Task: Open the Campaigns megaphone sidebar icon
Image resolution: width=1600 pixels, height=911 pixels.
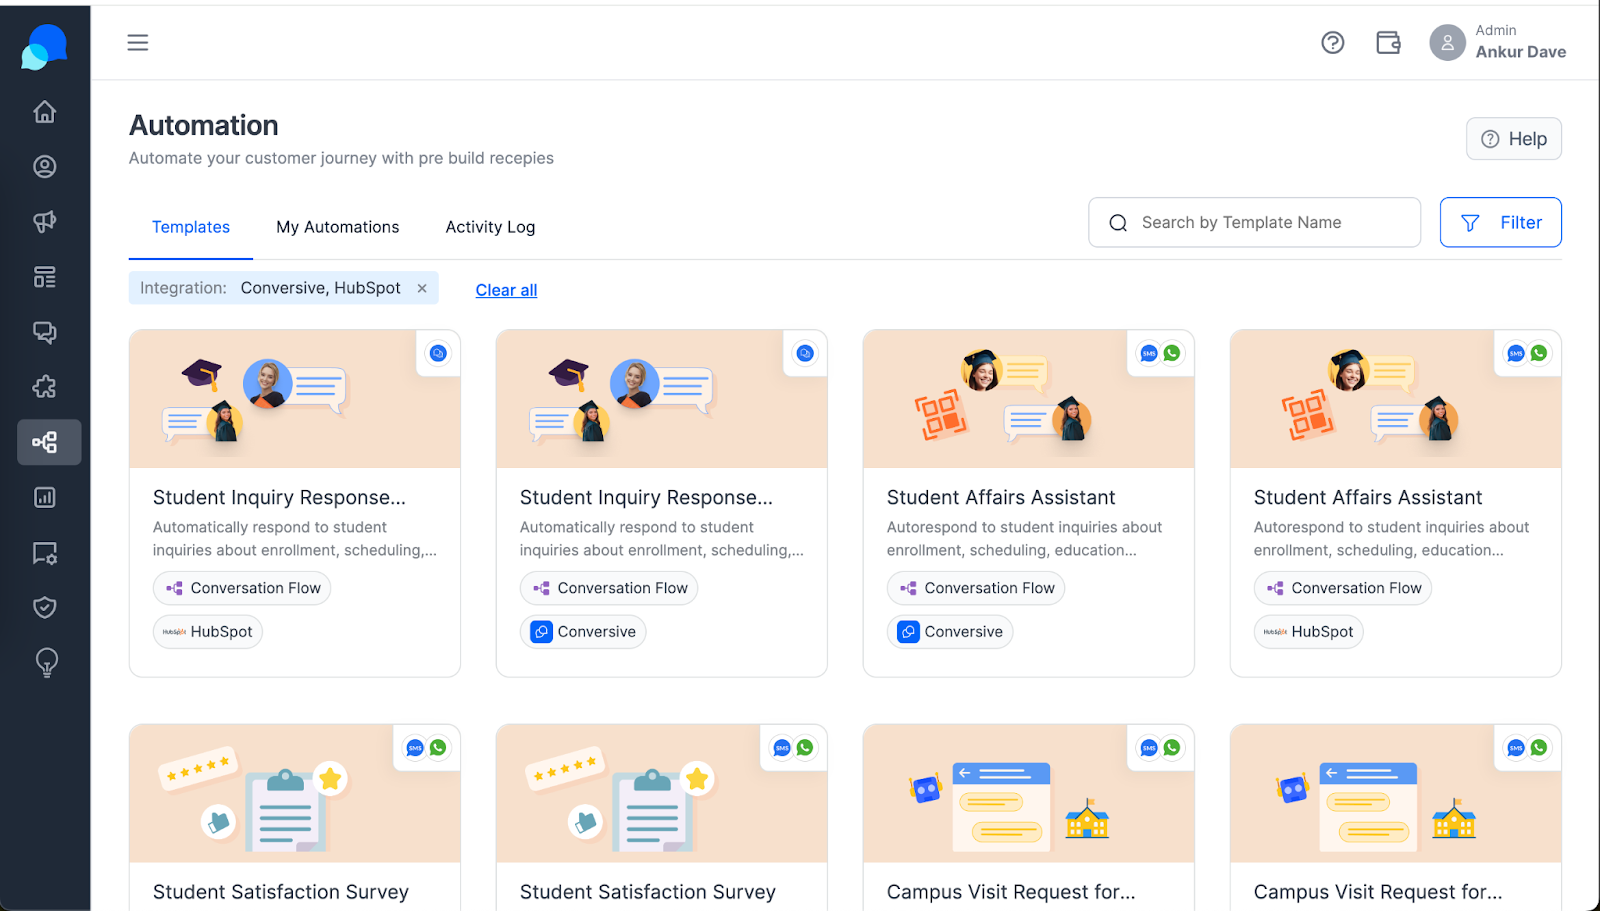Action: [x=45, y=222]
